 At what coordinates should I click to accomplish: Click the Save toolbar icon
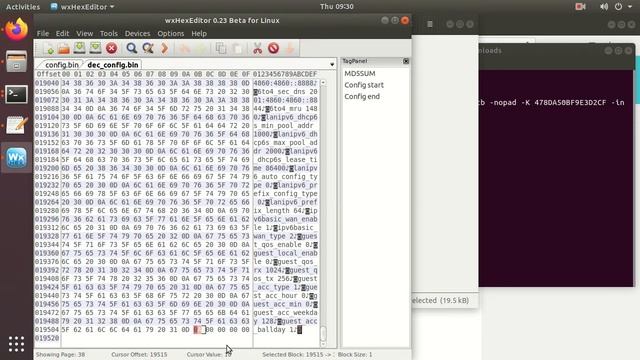pos(80,48)
